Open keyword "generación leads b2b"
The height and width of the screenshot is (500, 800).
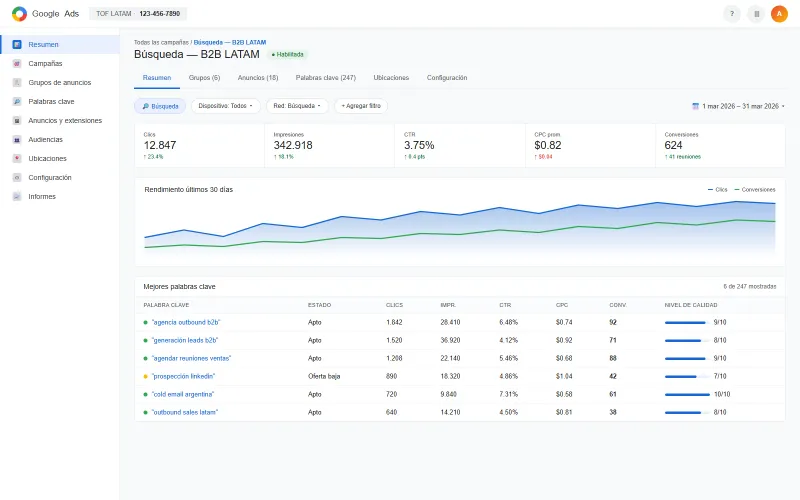pyautogui.click(x=185, y=340)
